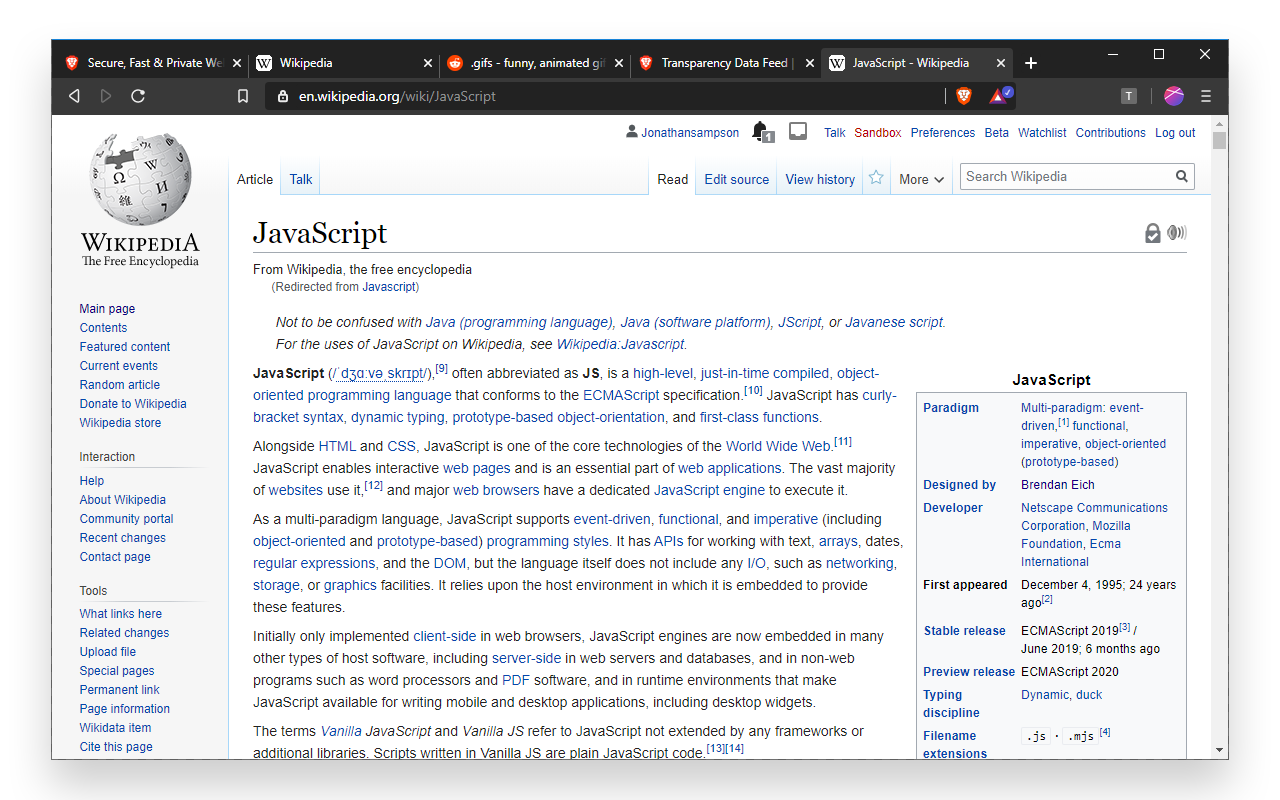Image resolution: width=1280 pixels, height=800 pixels.
Task: Click the Brave Shields lion icon
Action: pyautogui.click(x=964, y=96)
